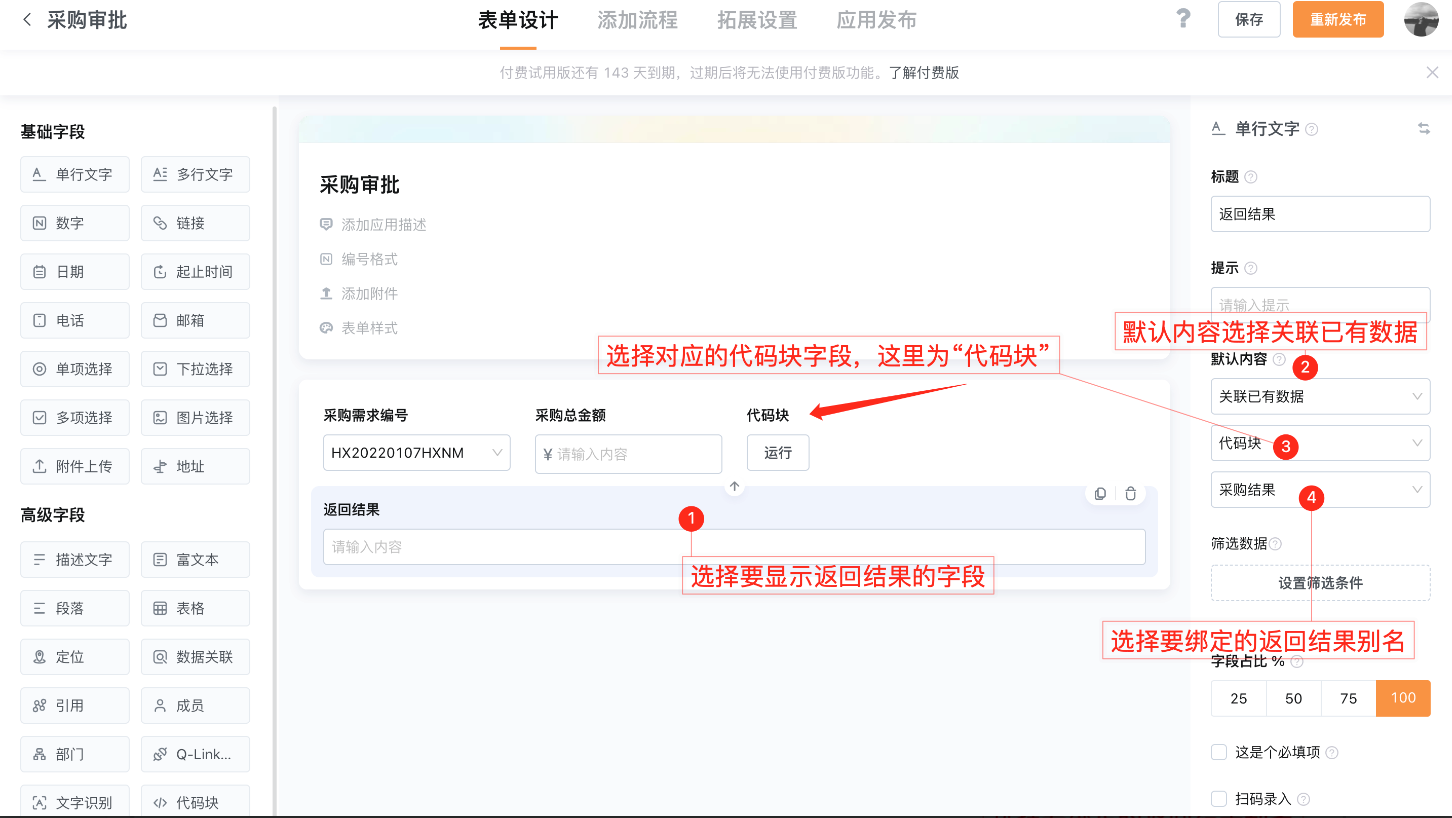This screenshot has height=818, width=1452.
Task: Click the 采购总金额 input field
Action: coord(628,454)
